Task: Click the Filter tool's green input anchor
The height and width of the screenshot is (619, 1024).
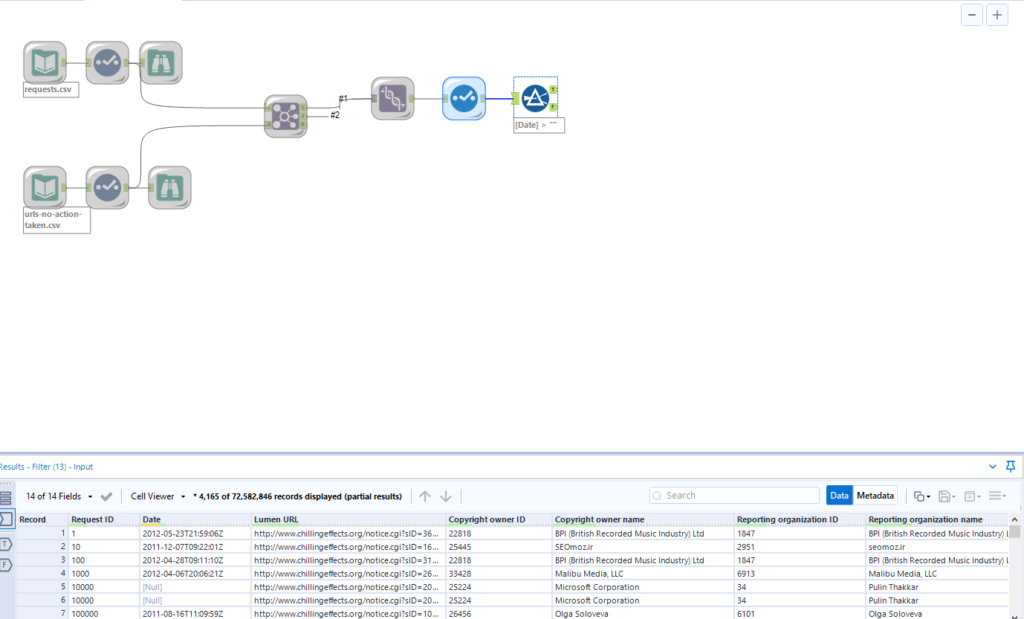Action: 516,99
